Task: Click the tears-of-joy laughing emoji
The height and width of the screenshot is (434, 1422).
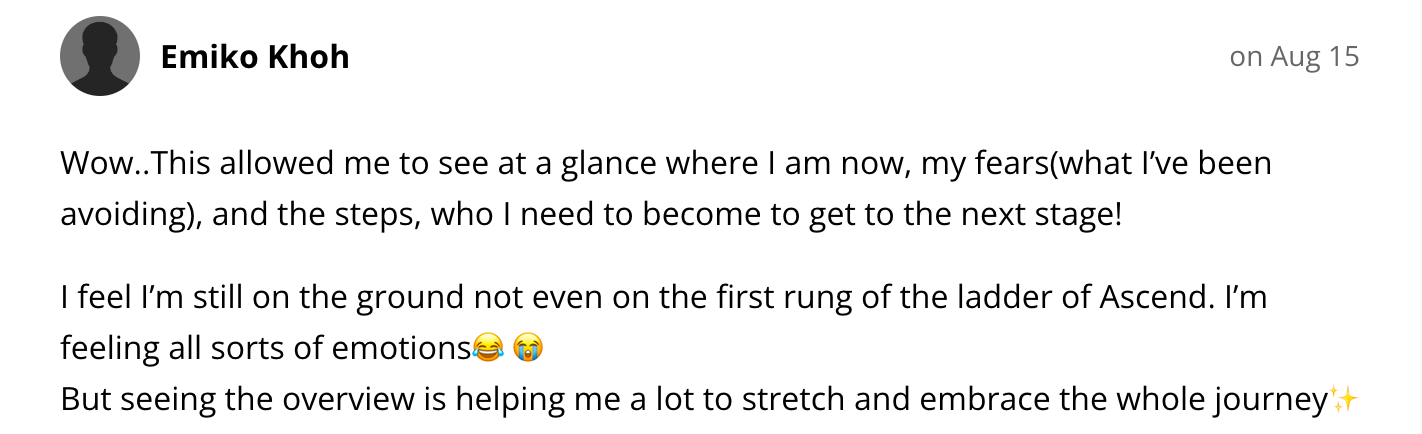Action: [487, 348]
